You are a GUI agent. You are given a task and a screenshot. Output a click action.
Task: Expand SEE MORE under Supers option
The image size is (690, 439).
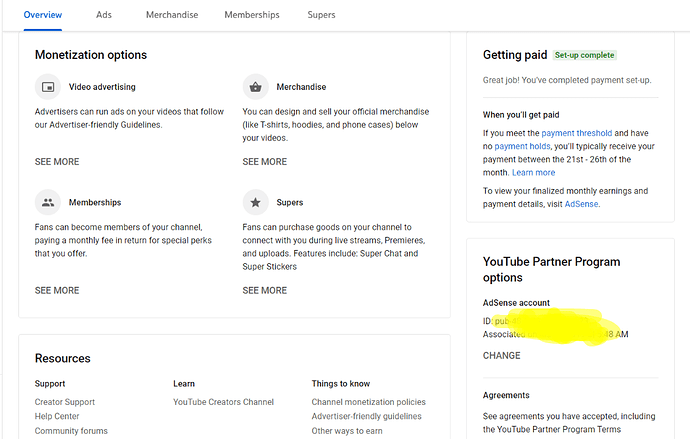[265, 291]
